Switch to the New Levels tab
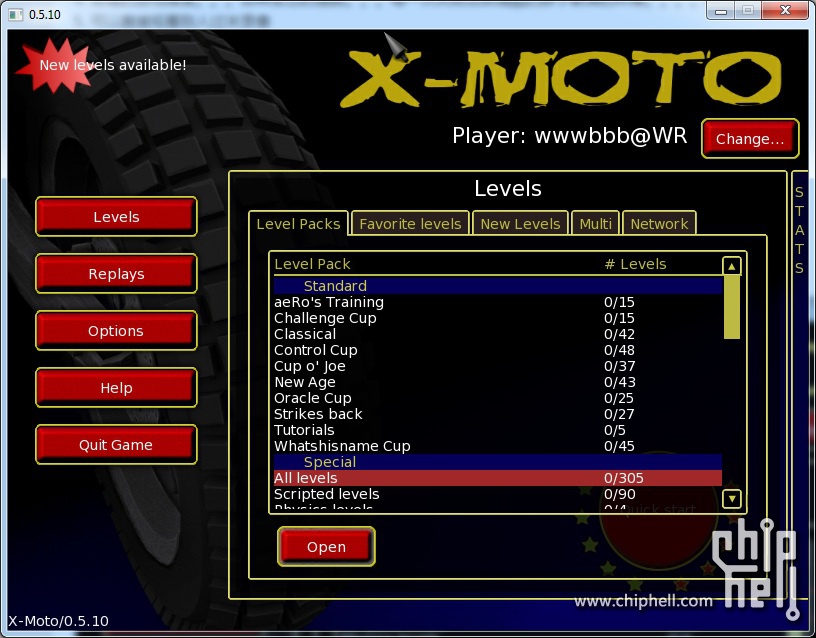 coord(520,224)
